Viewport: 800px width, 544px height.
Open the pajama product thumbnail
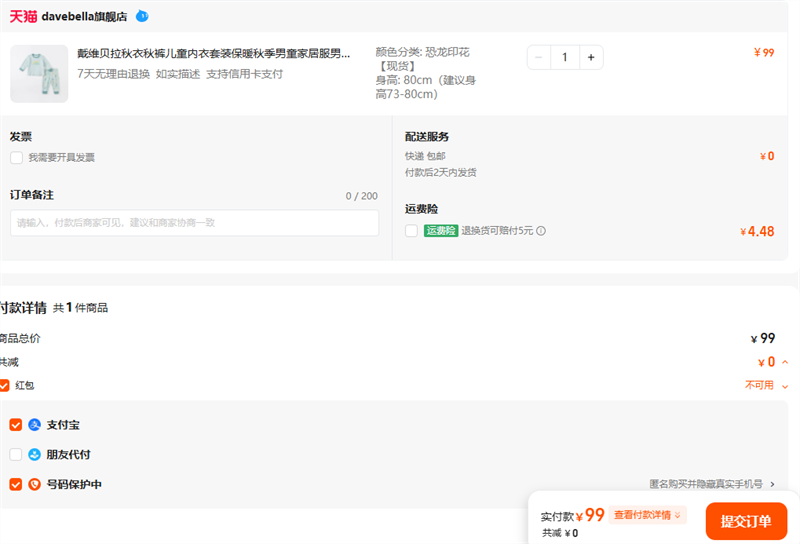(x=39, y=73)
